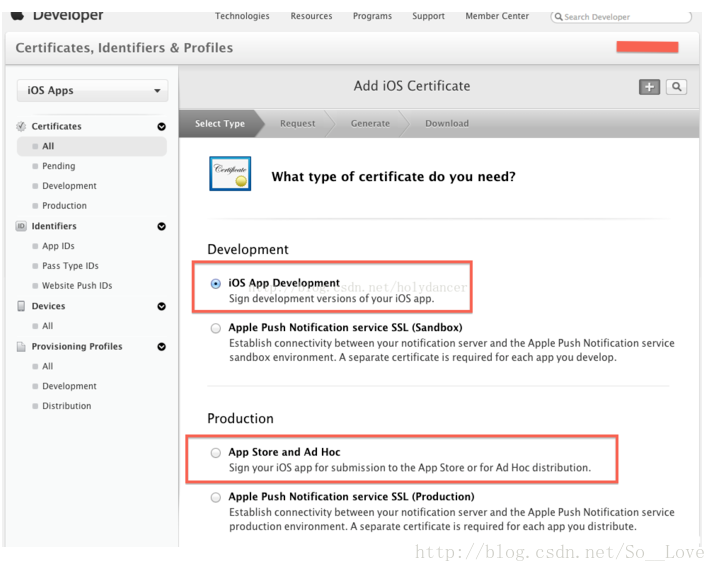Click the iOS App Development label text
The image size is (716, 572).
tap(284, 283)
